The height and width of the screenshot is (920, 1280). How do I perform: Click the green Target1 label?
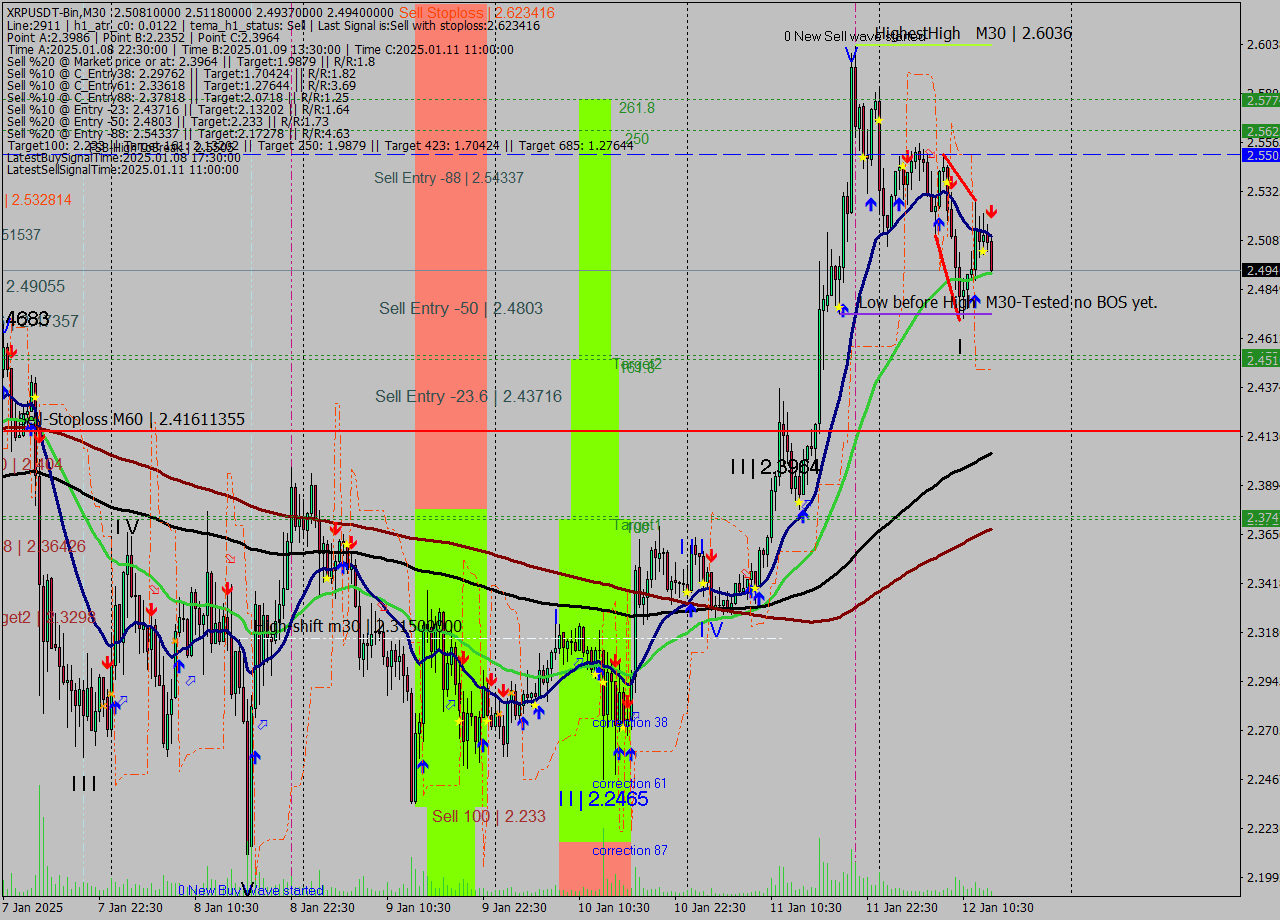tap(637, 526)
